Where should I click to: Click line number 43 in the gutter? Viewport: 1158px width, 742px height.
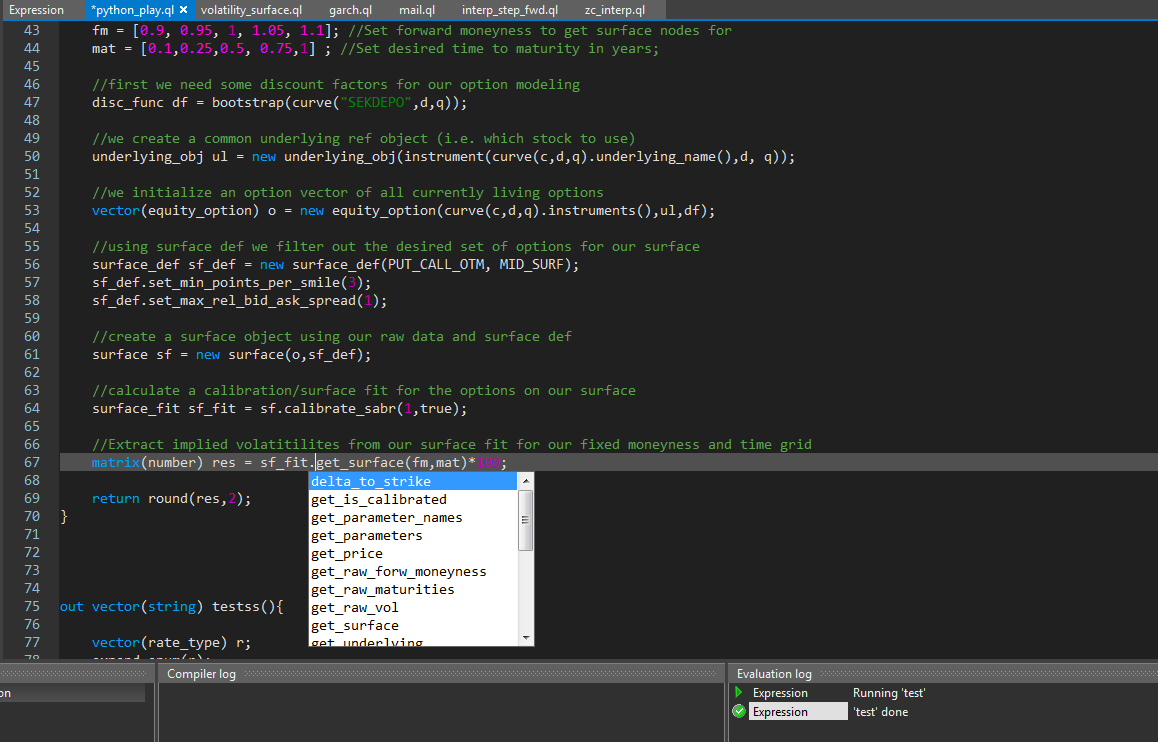(x=32, y=30)
